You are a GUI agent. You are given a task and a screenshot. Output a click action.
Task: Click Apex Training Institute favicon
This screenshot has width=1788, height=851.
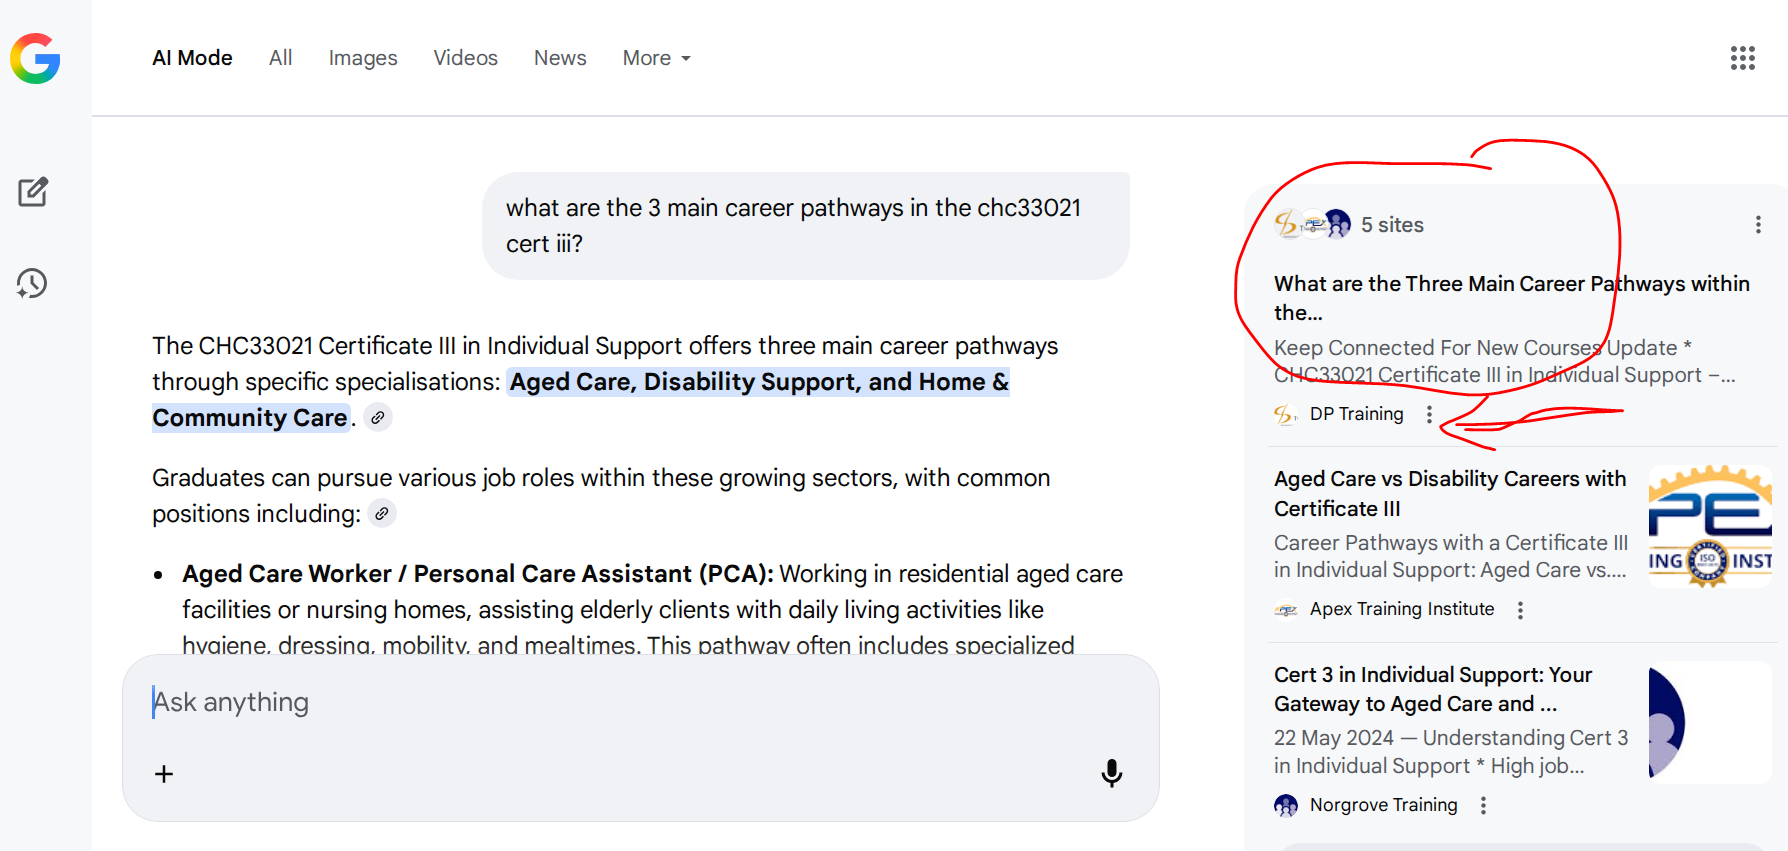pyautogui.click(x=1286, y=610)
